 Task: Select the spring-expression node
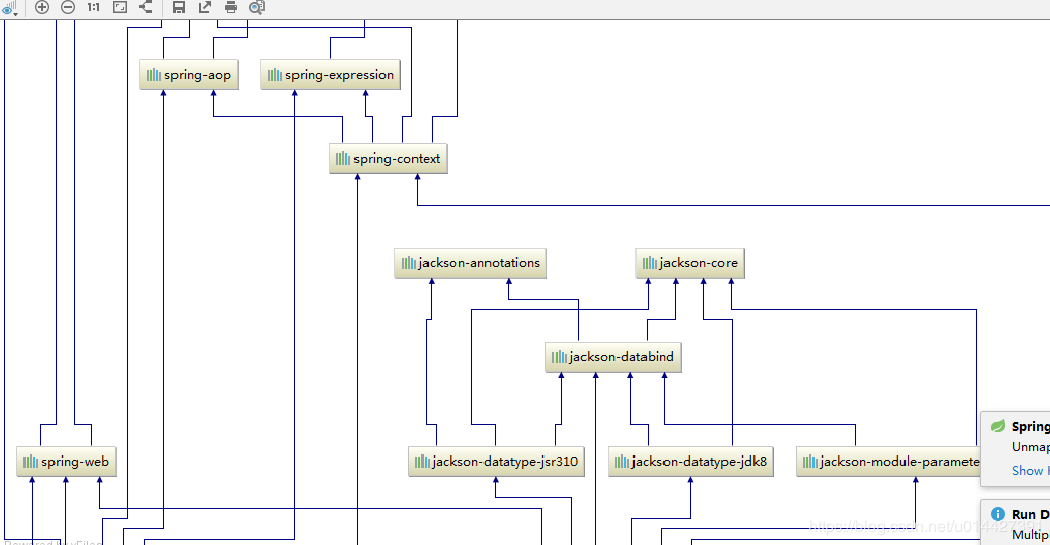coord(330,75)
